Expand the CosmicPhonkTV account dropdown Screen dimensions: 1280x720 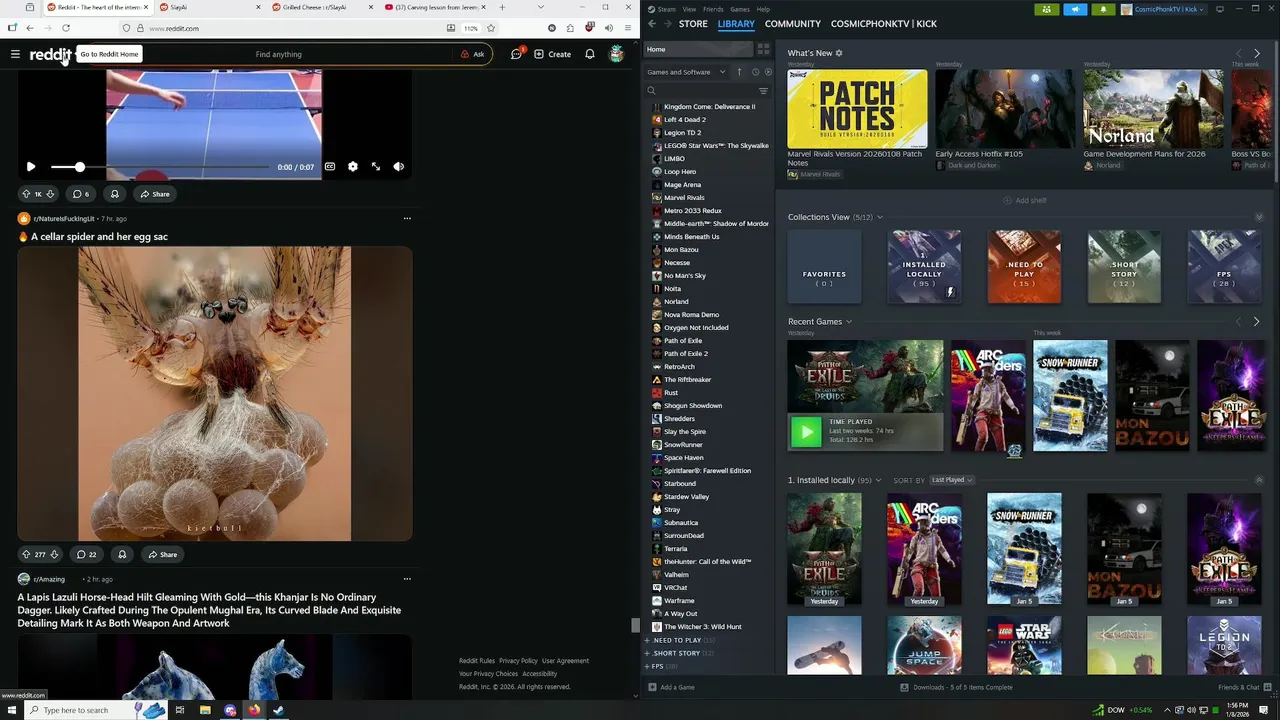pos(1164,9)
